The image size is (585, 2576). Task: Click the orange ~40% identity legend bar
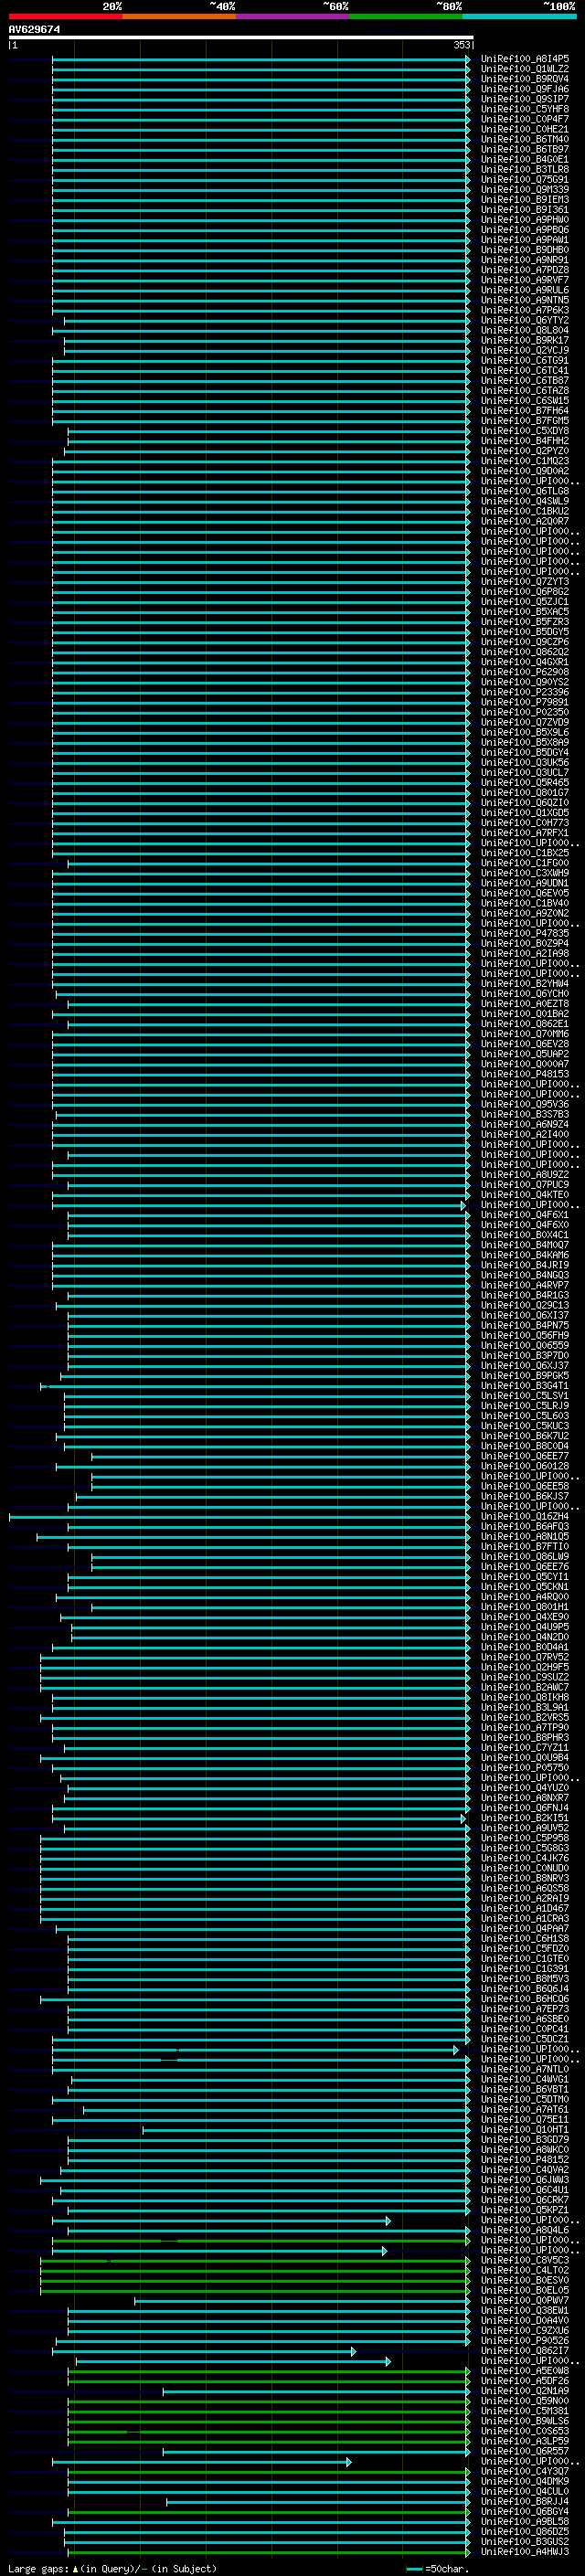click(179, 16)
